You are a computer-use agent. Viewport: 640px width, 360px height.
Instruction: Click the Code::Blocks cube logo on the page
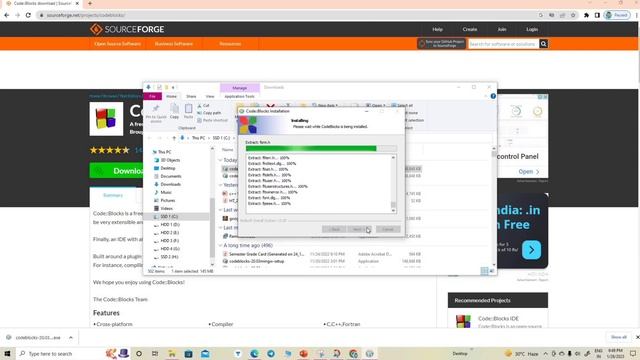(106, 119)
